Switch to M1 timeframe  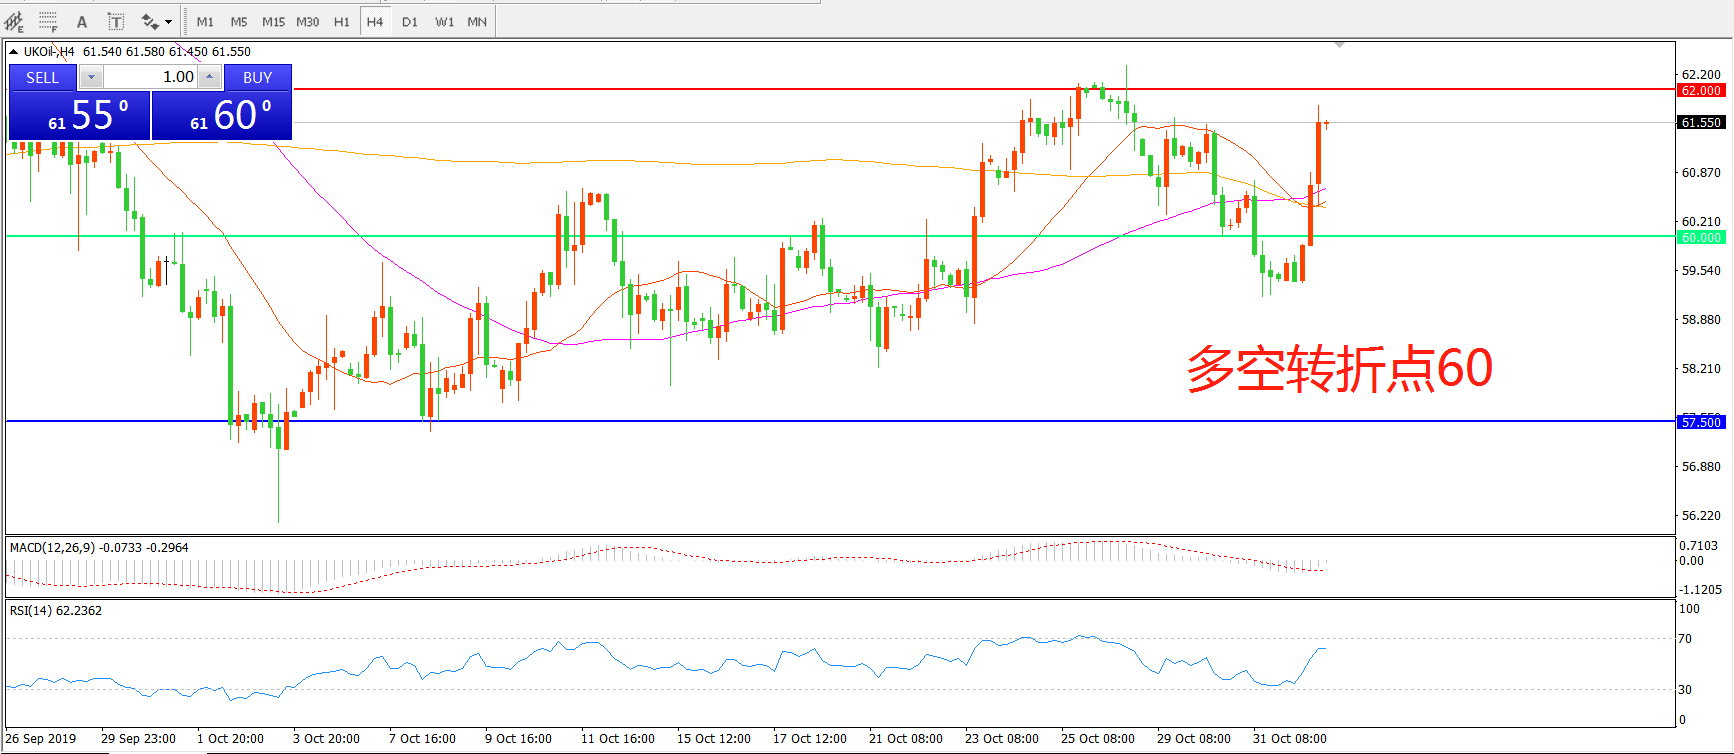205,21
